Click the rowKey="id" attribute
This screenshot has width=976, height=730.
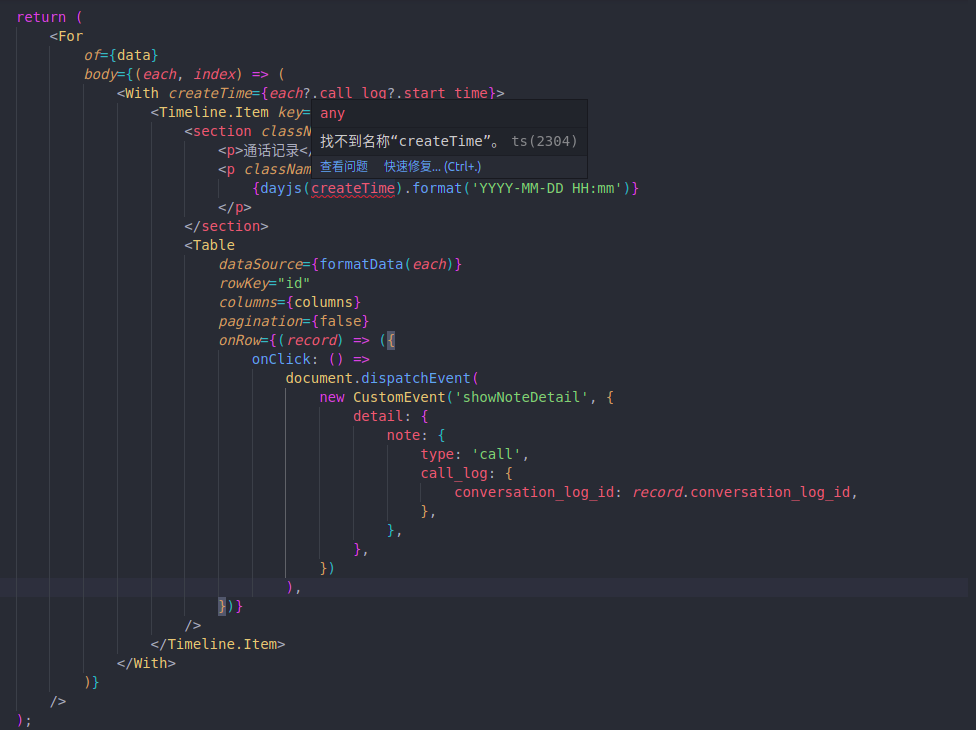coord(265,283)
